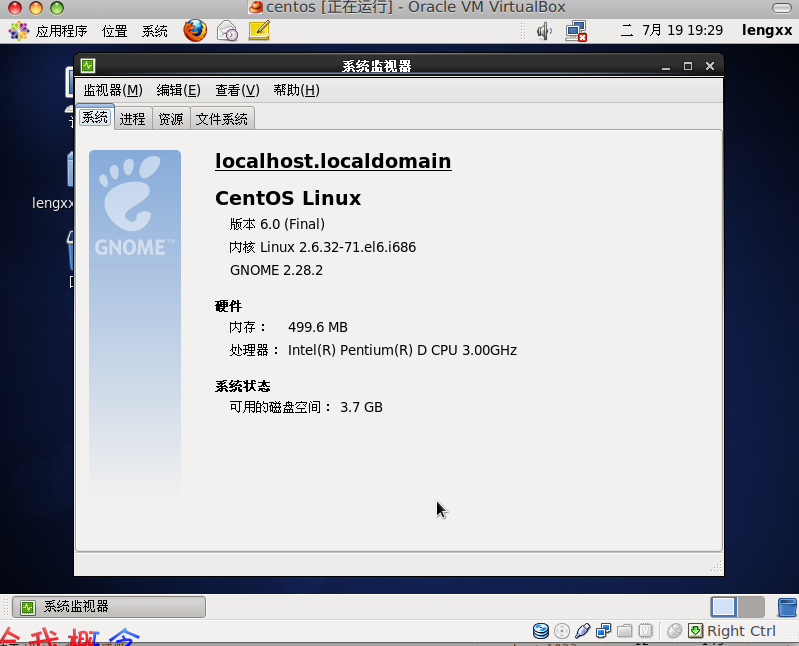Switch to the 进程 tab
The image size is (799, 646).
[132, 119]
